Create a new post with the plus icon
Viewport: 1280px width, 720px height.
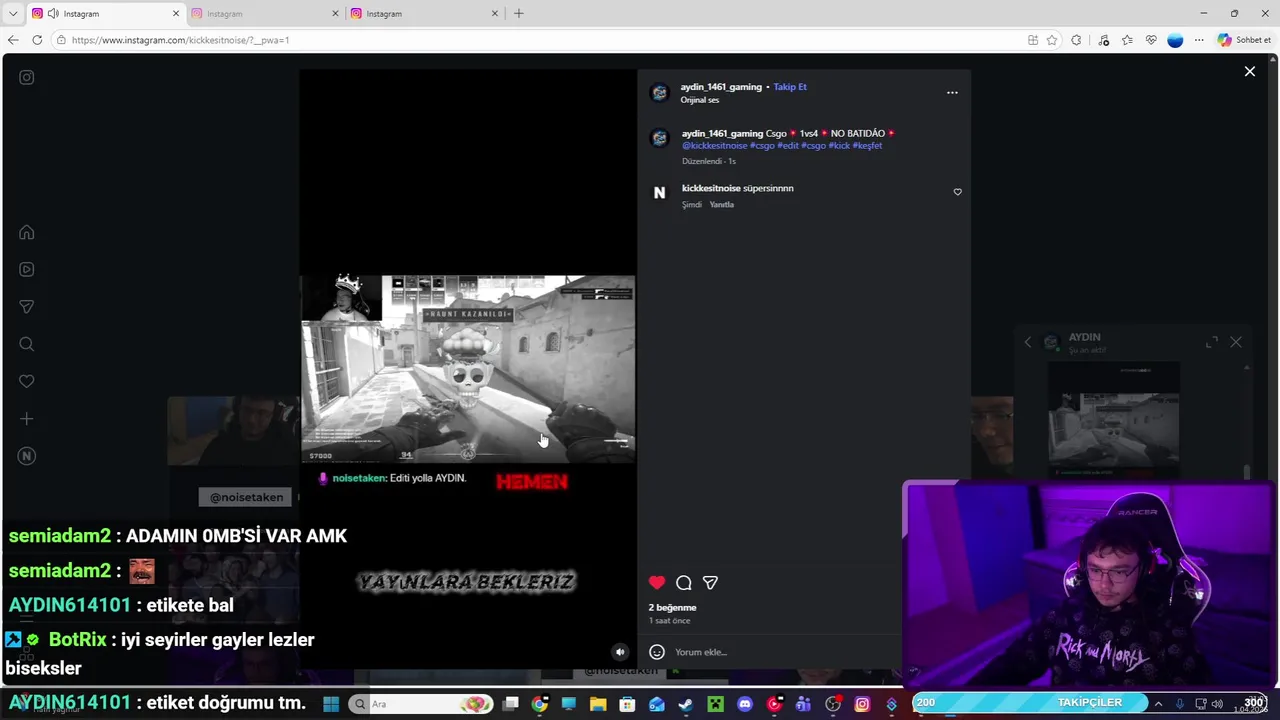27,419
